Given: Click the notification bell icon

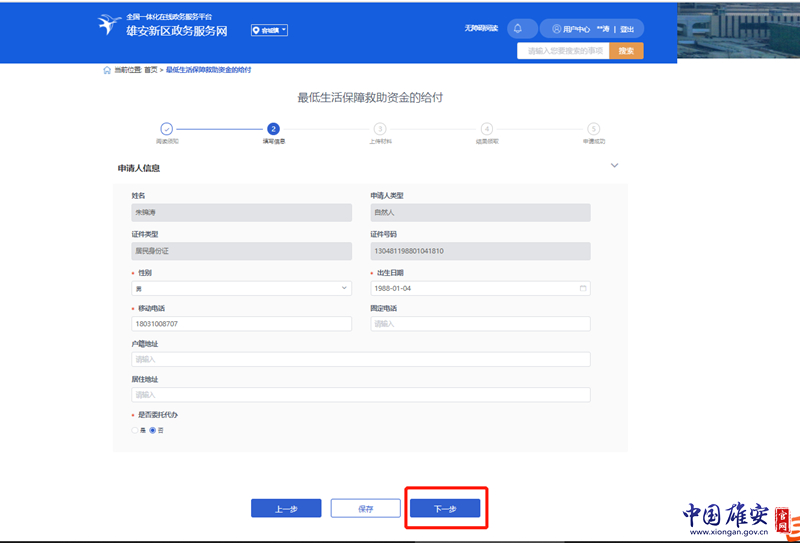Looking at the screenshot, I should [518, 29].
